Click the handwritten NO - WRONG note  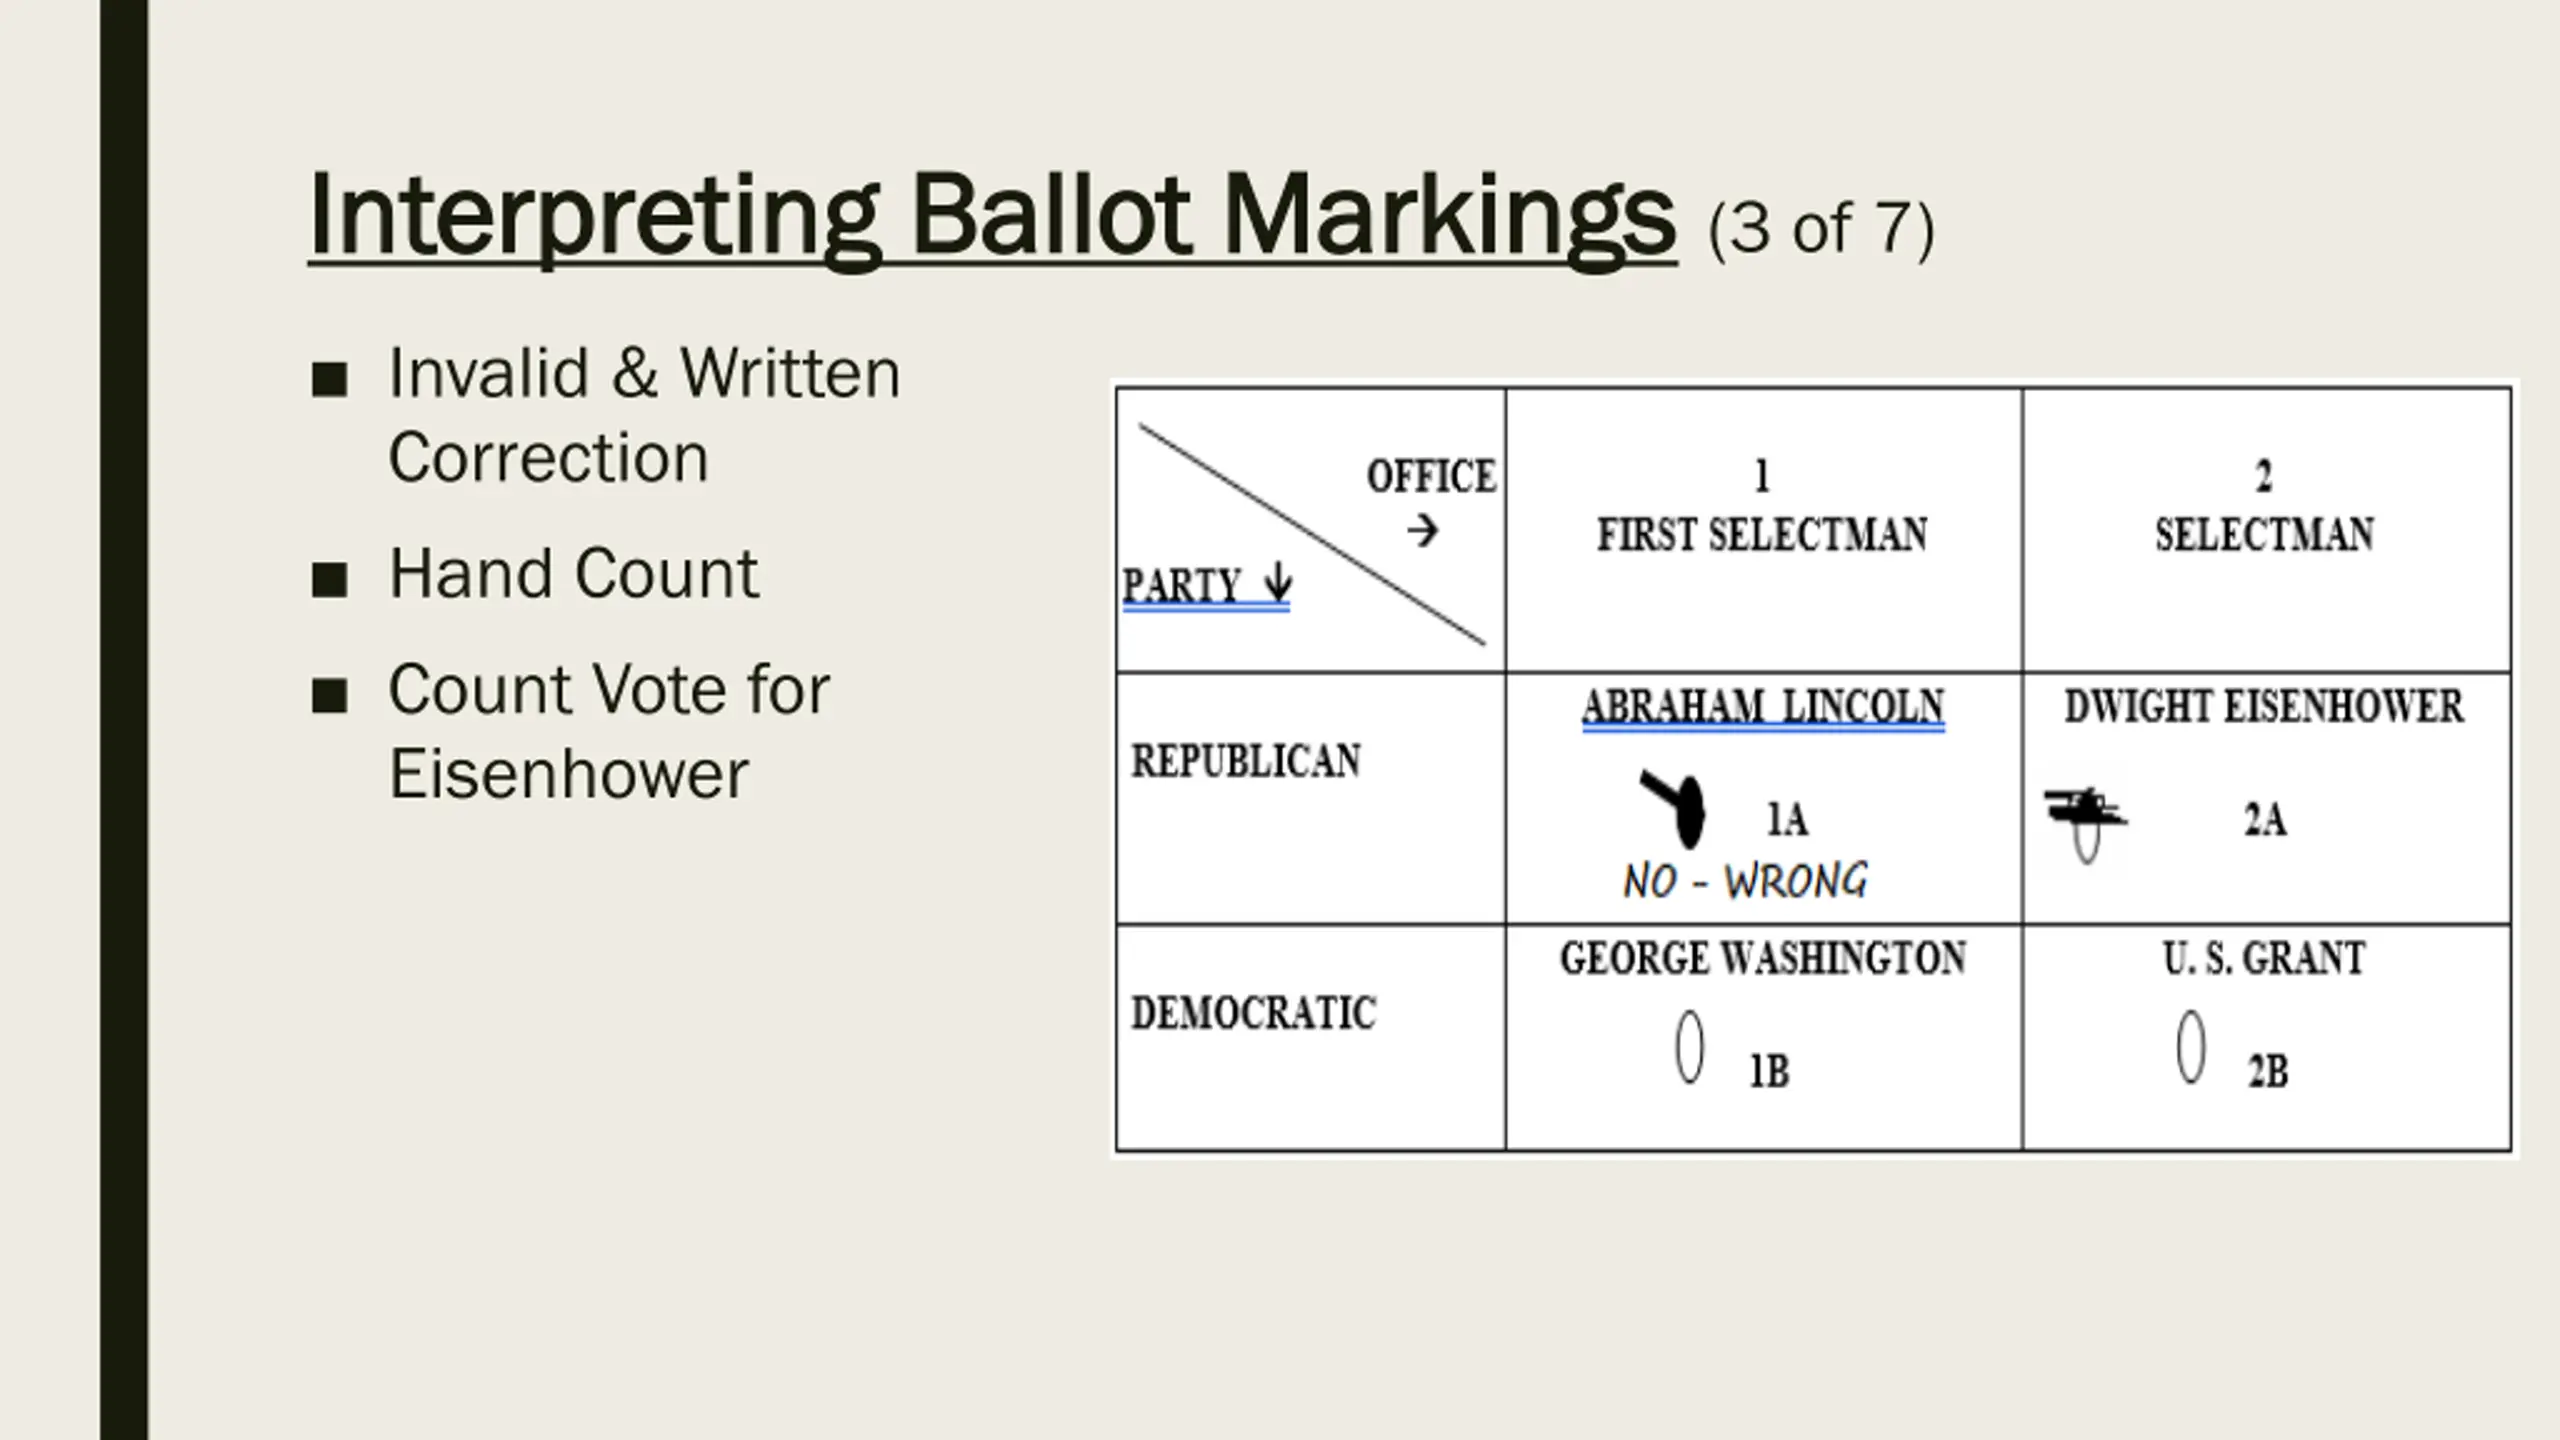(x=1745, y=881)
